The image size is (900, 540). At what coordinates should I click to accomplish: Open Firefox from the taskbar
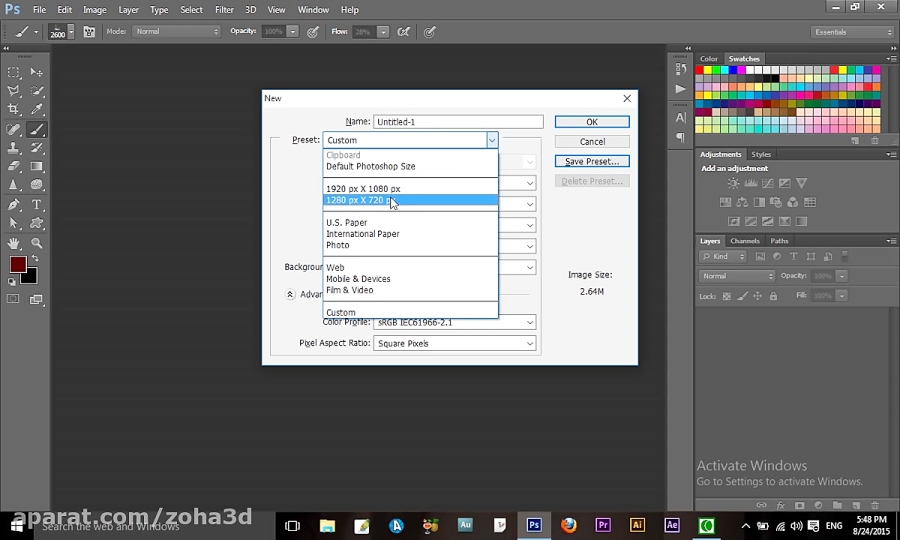568,525
